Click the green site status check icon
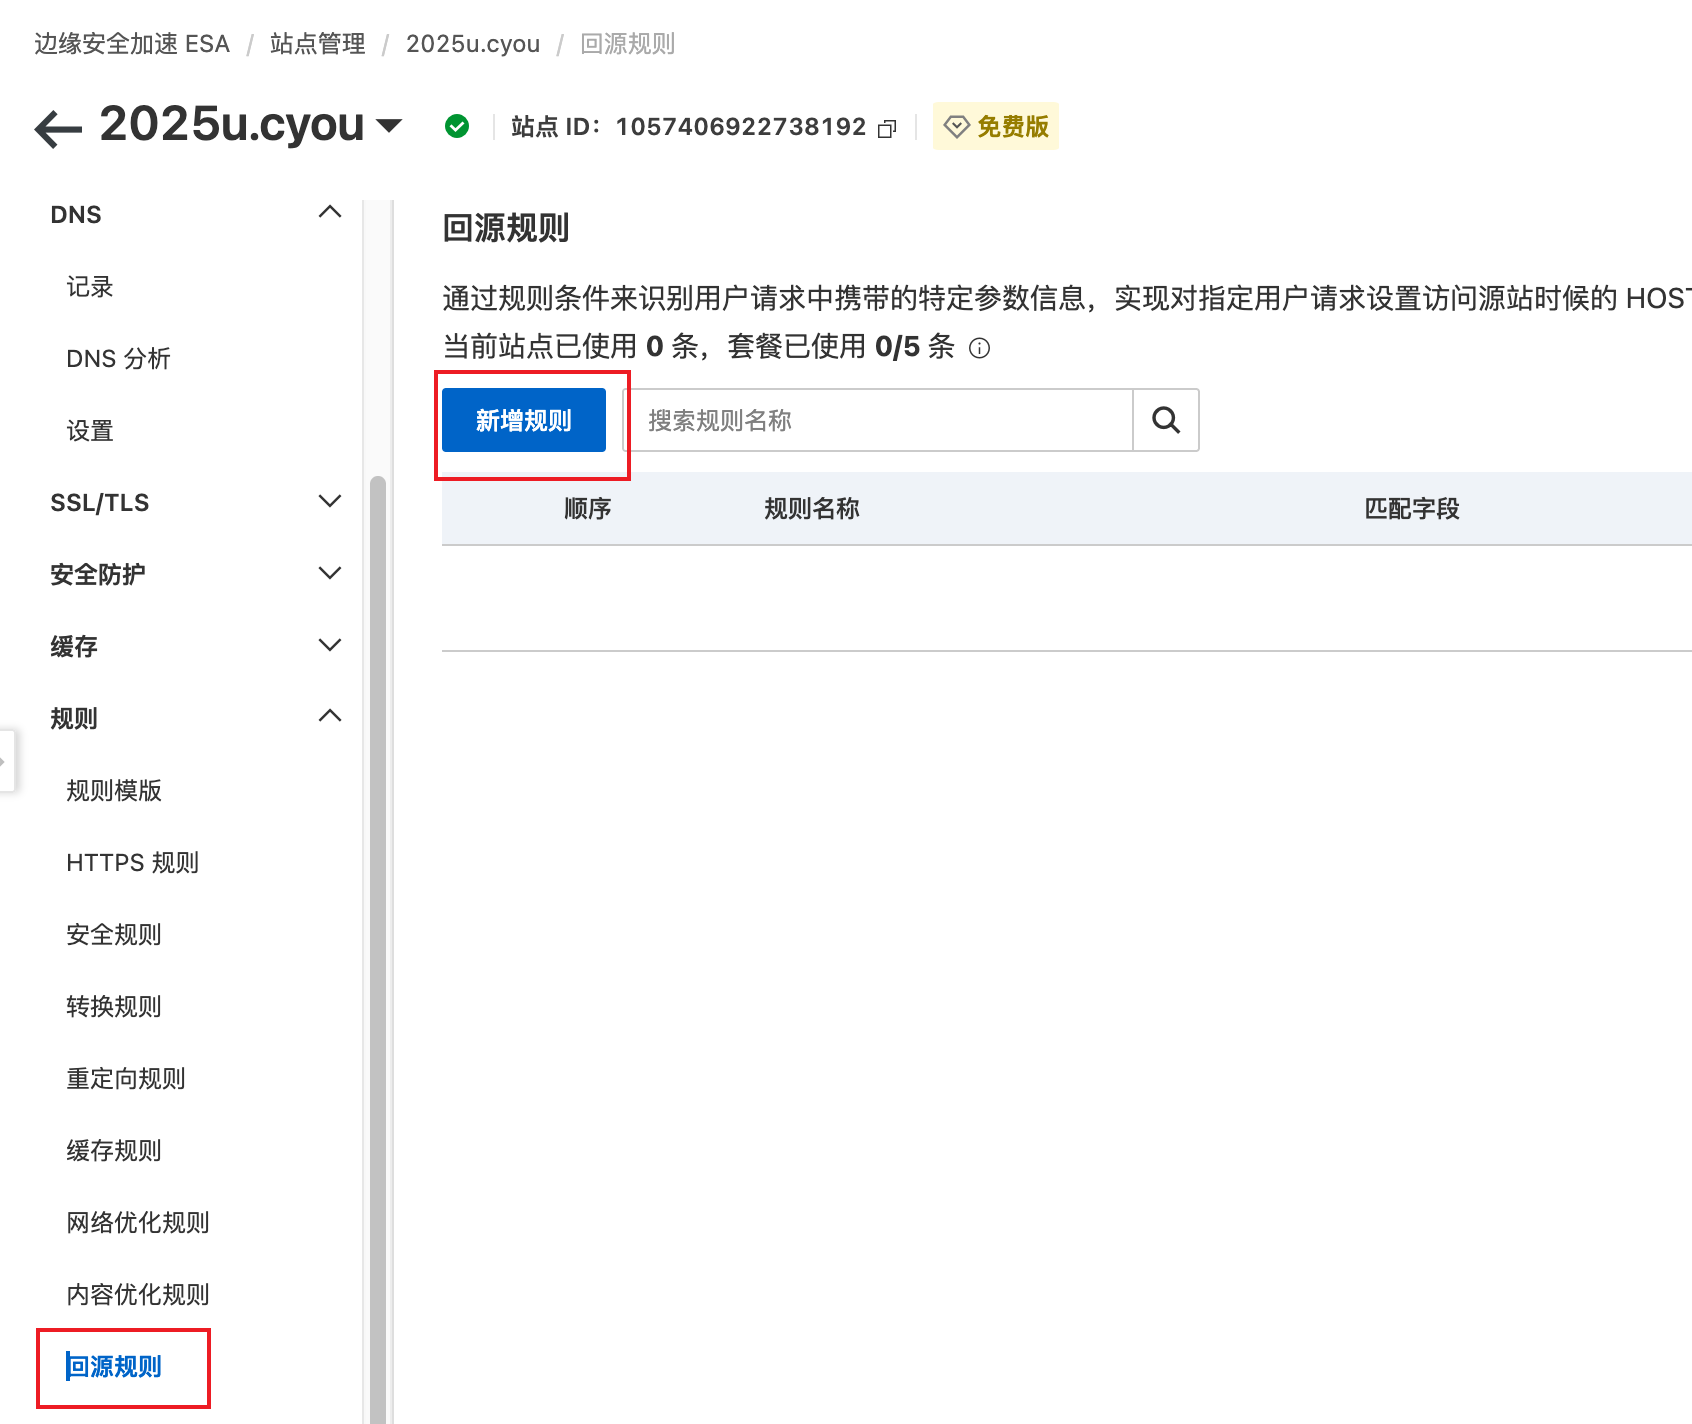1692x1424 pixels. tap(457, 126)
